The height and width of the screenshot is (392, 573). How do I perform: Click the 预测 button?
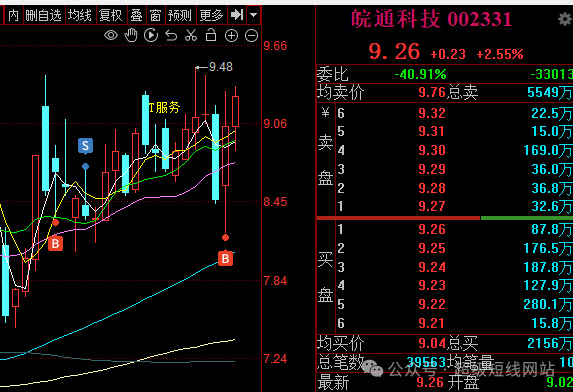pyautogui.click(x=180, y=15)
